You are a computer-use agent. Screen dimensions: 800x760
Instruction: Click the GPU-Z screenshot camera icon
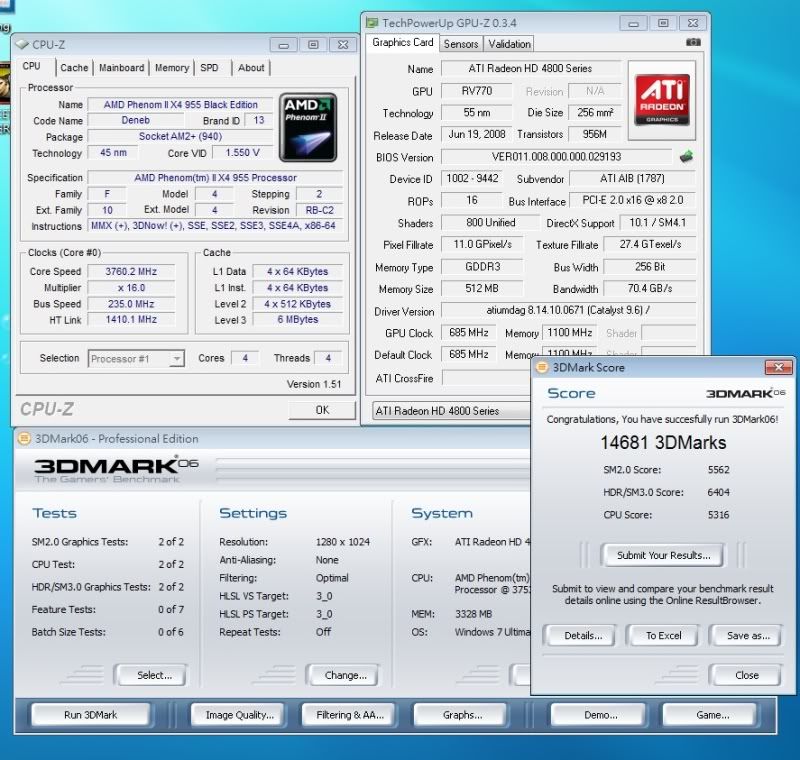pyautogui.click(x=693, y=42)
